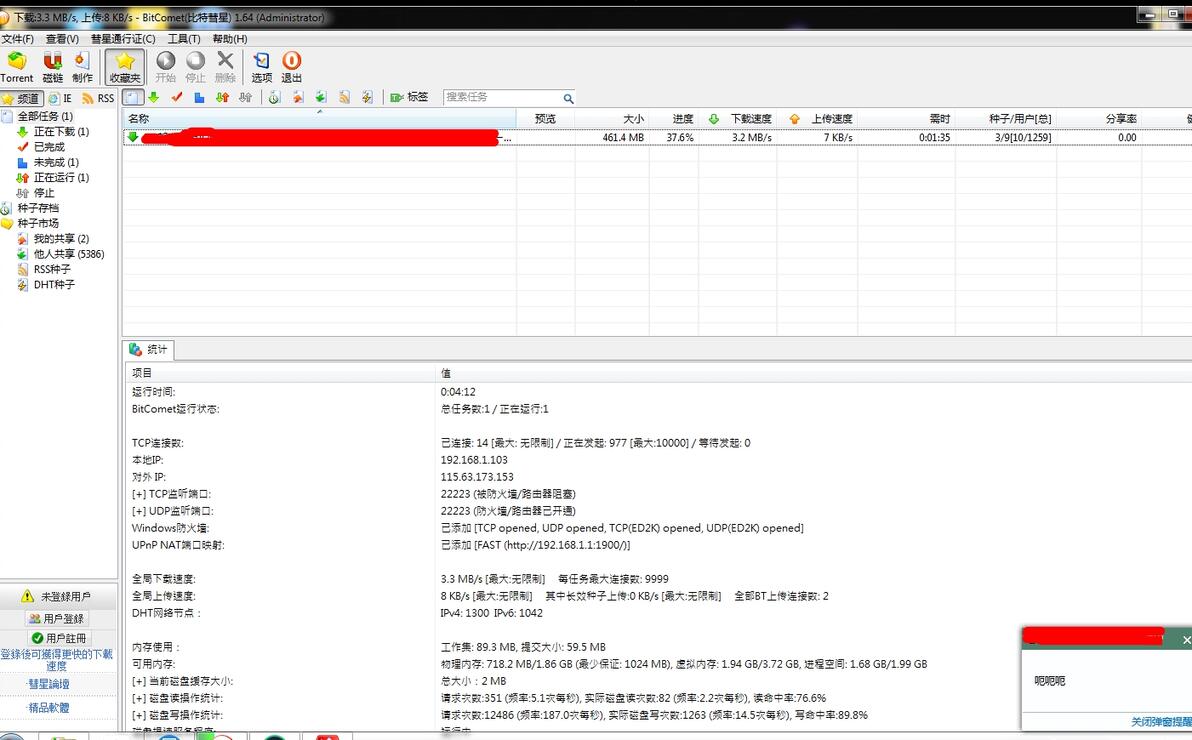This screenshot has height=740, width=1192.
Task: Add a magnet link with 磁链
Action: coord(52,67)
